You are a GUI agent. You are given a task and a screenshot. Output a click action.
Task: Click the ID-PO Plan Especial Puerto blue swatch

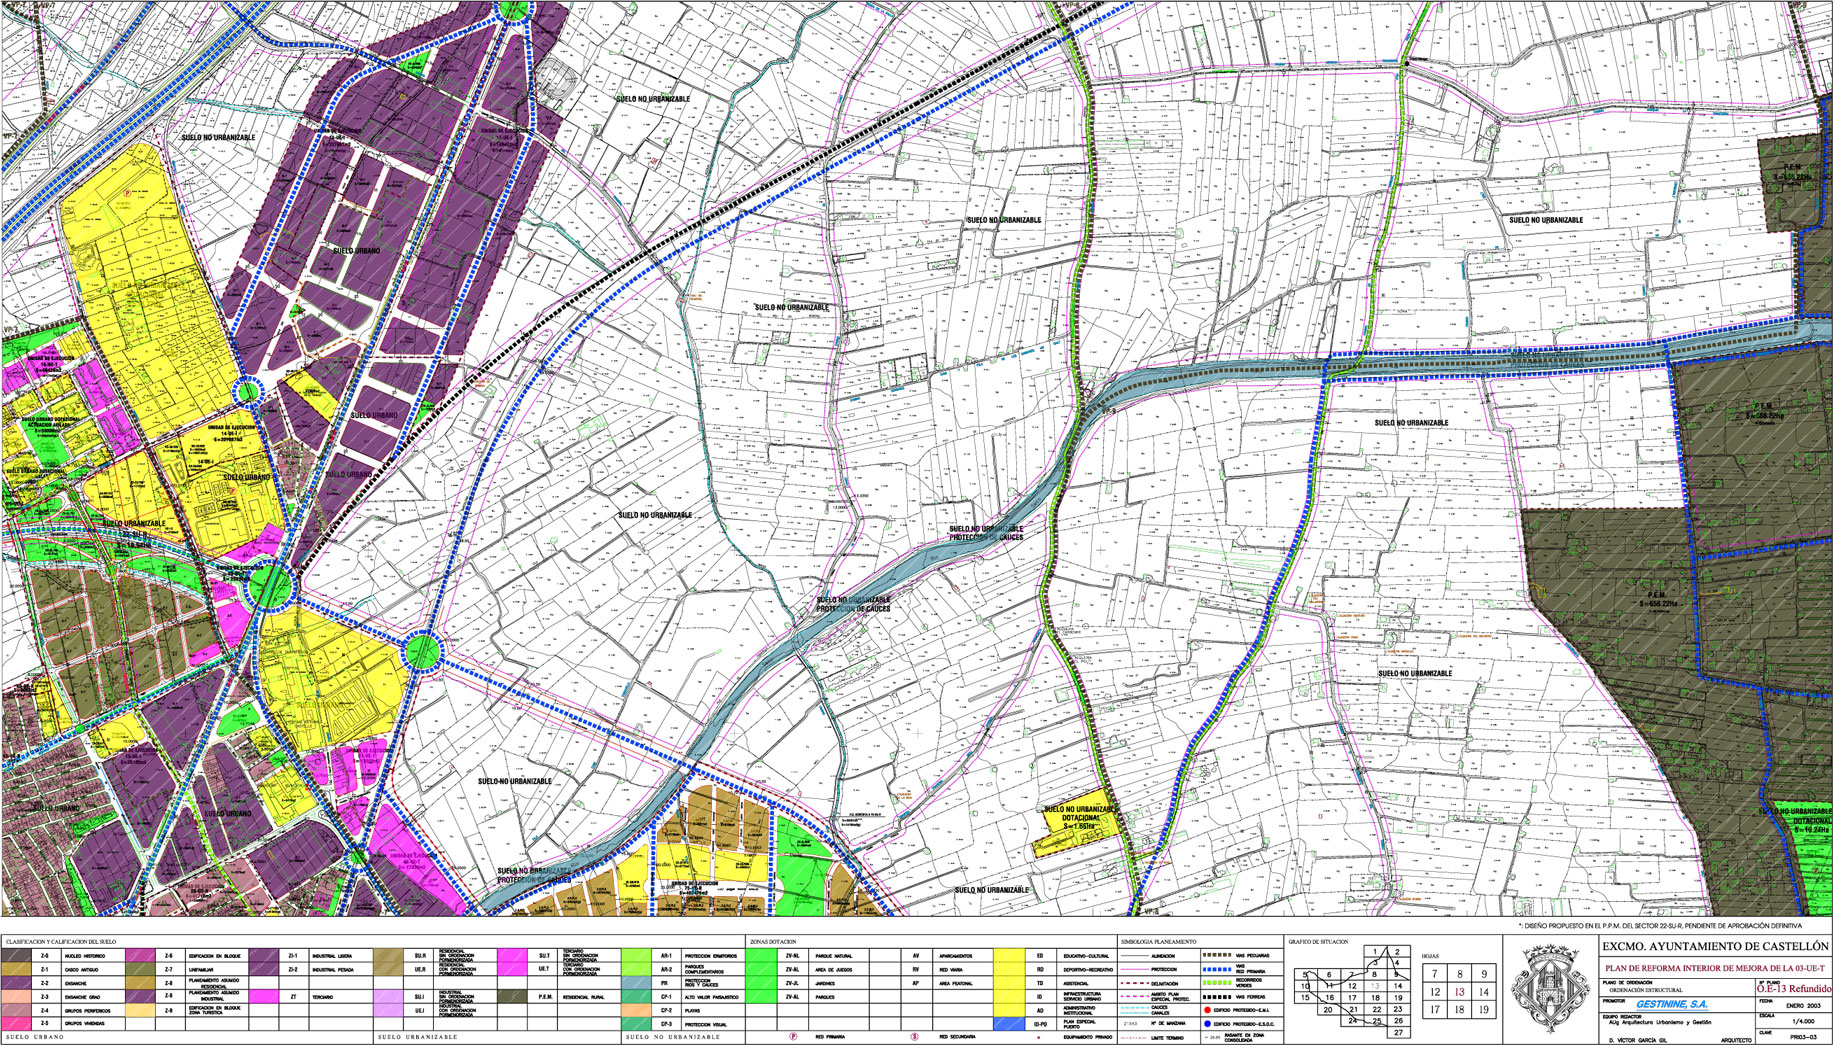point(1009,1024)
